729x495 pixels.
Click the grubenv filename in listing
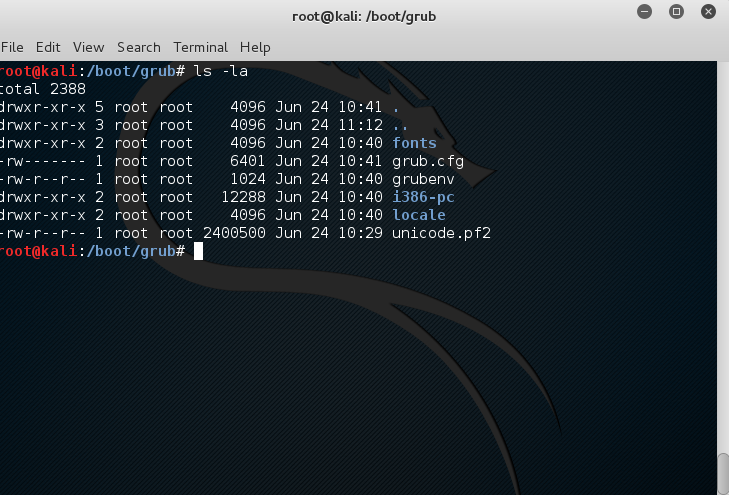click(424, 179)
